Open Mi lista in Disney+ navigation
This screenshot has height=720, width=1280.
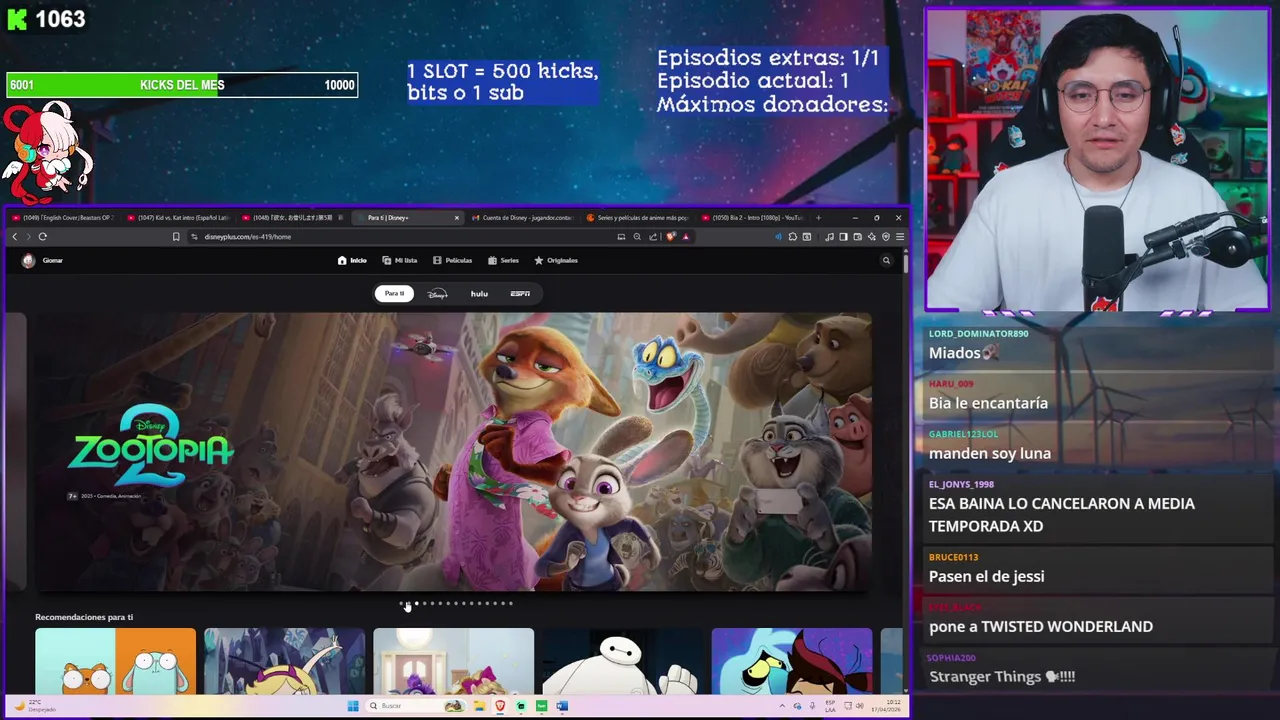click(400, 261)
